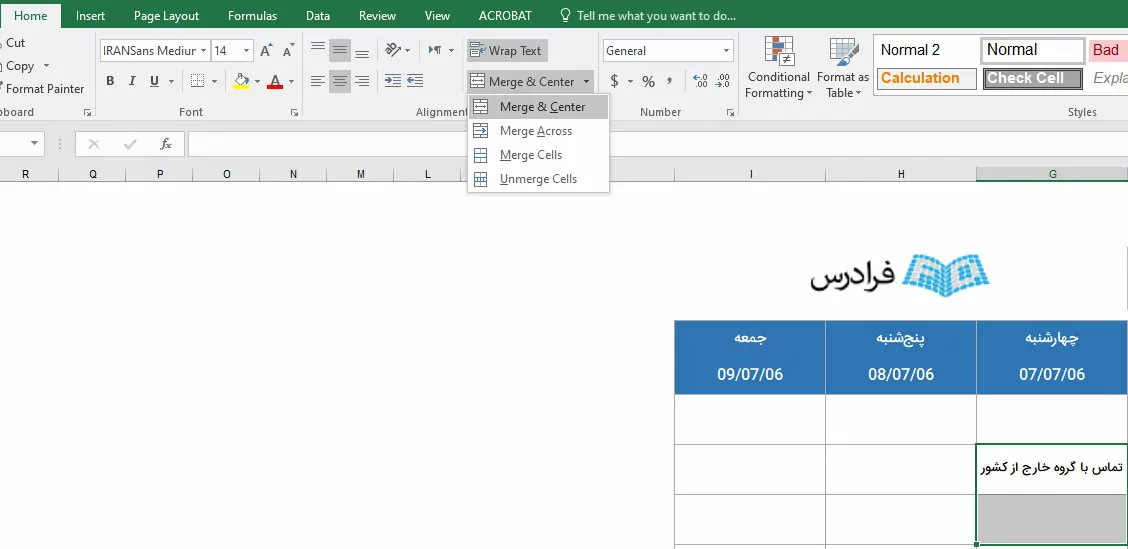Open Conditional Formatting menu

(778, 68)
